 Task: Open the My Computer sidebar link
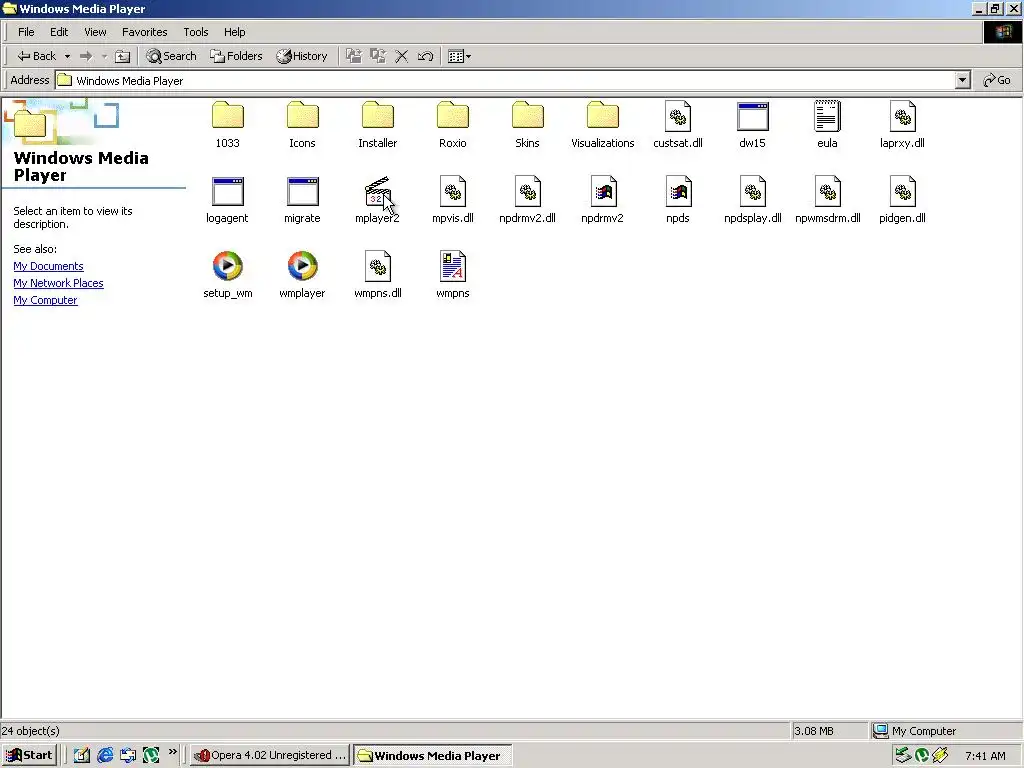(x=45, y=300)
